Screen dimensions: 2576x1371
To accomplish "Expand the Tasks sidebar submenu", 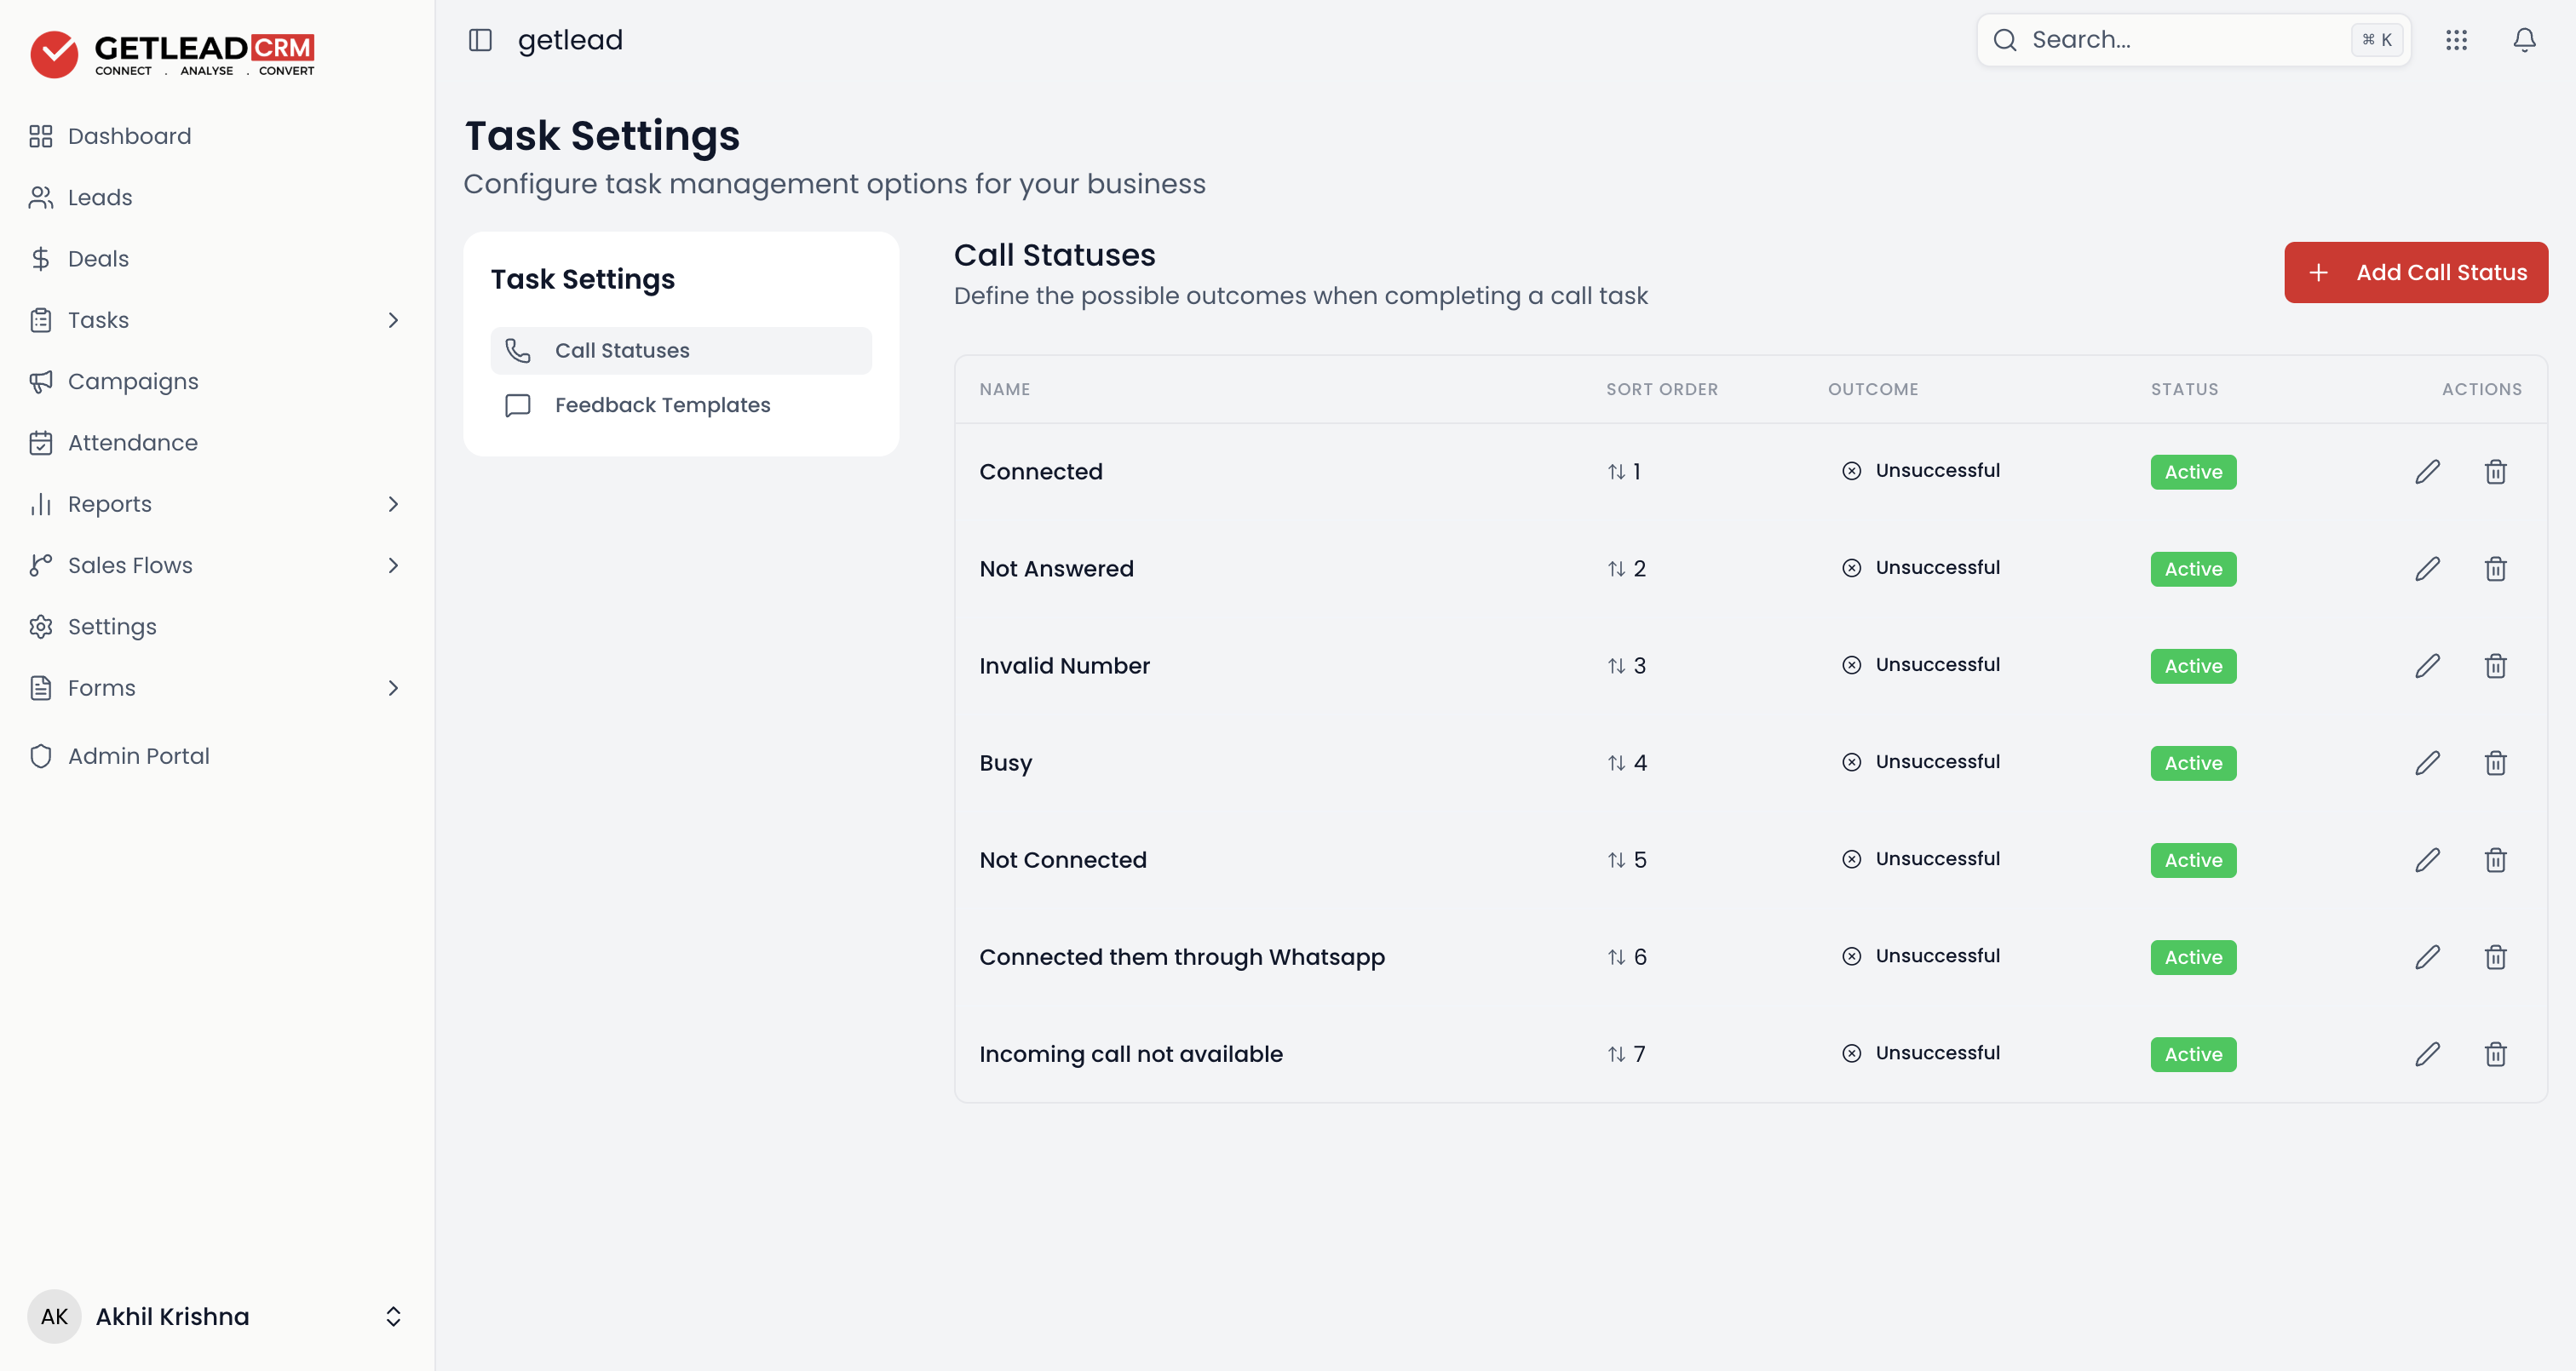I will pyautogui.click(x=393, y=320).
